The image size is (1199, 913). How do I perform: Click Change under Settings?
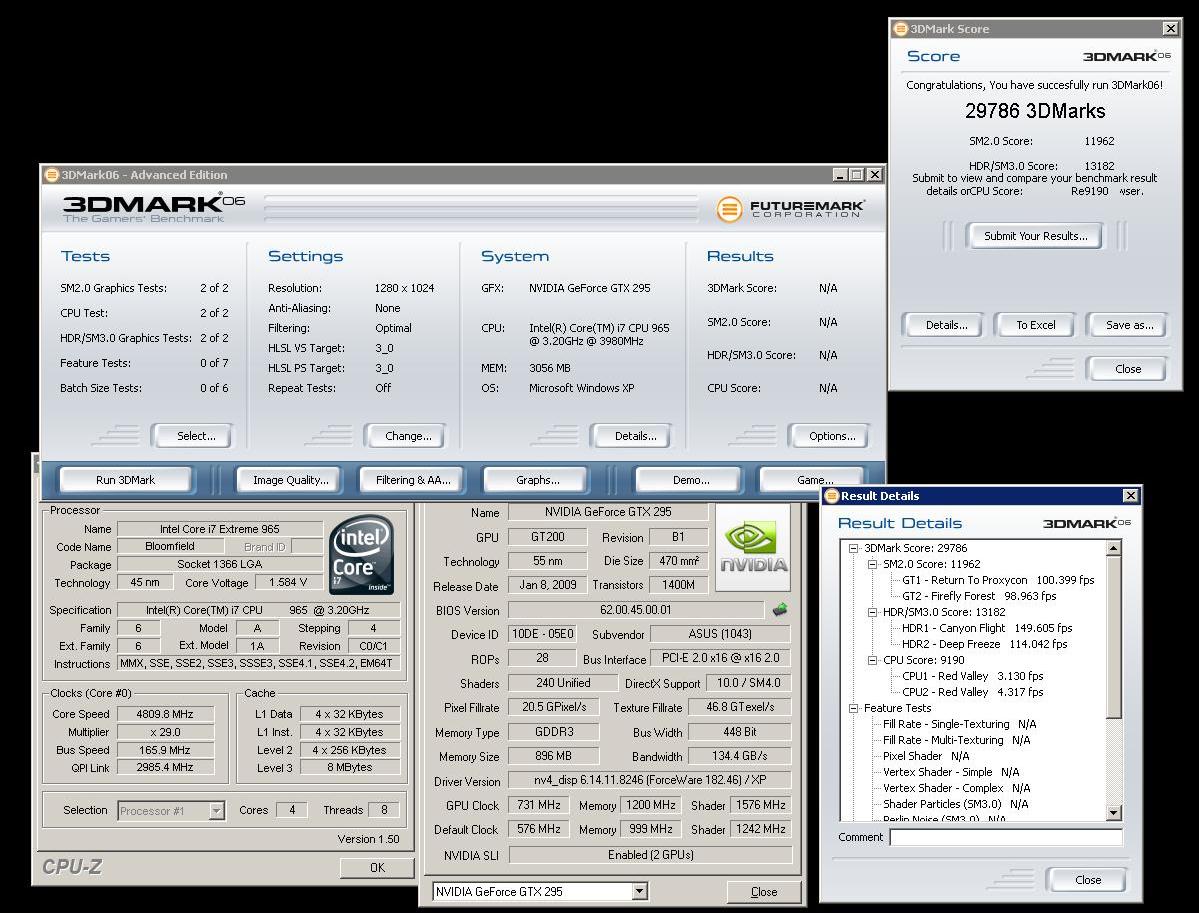pos(408,436)
